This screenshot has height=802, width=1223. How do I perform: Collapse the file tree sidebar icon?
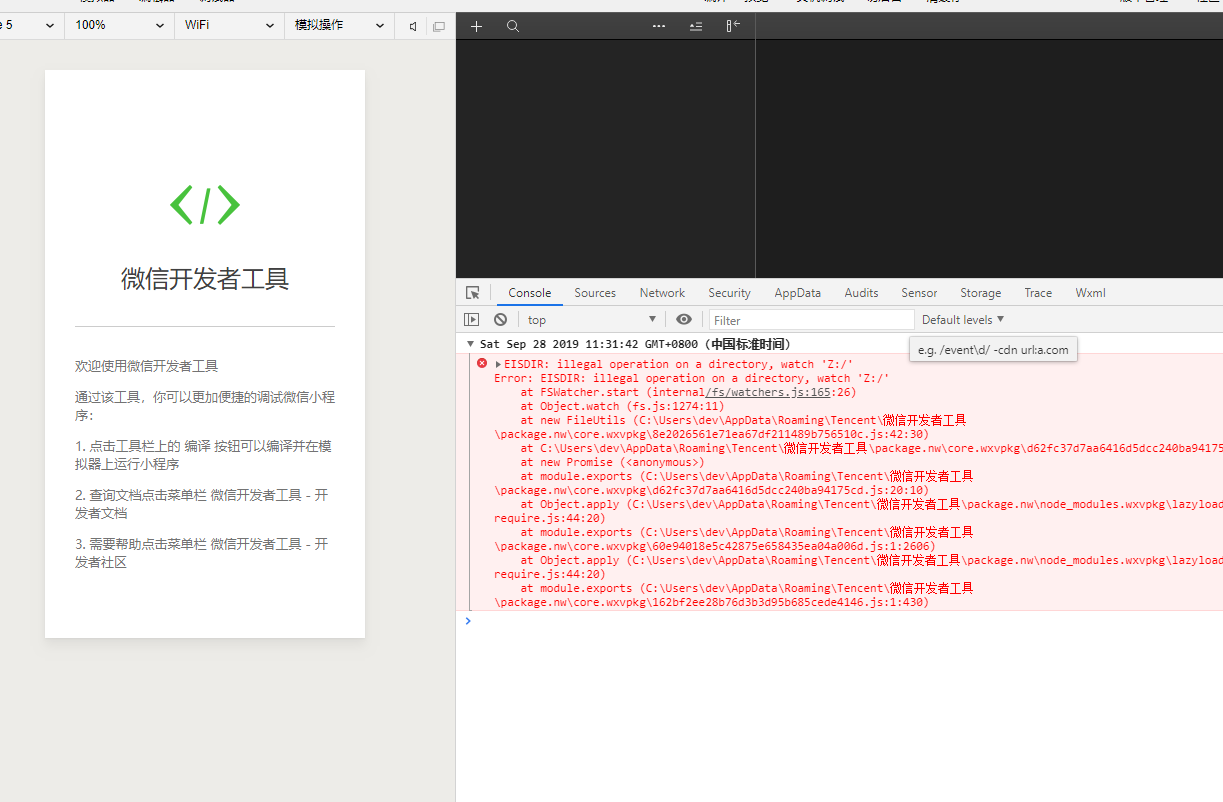point(733,26)
